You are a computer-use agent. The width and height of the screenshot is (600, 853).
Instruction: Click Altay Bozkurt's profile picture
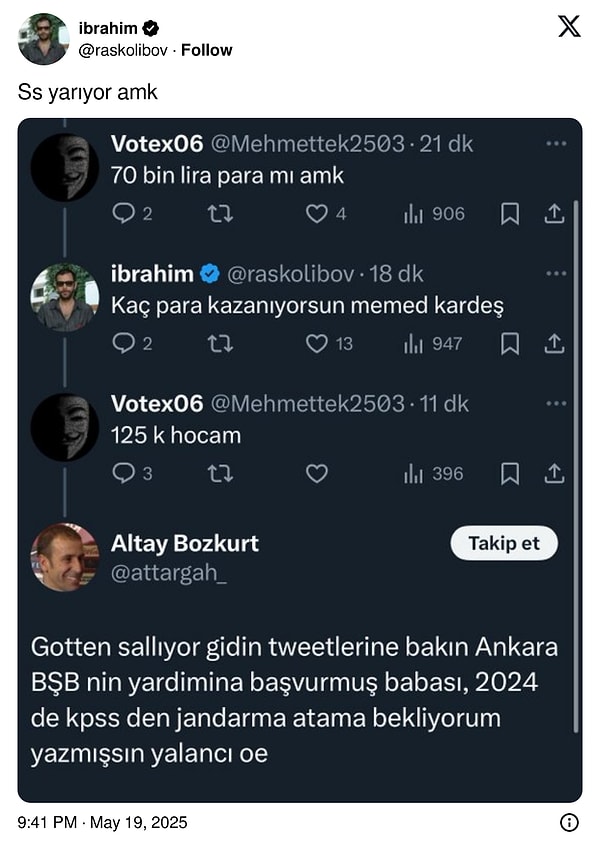pyautogui.click(x=65, y=557)
